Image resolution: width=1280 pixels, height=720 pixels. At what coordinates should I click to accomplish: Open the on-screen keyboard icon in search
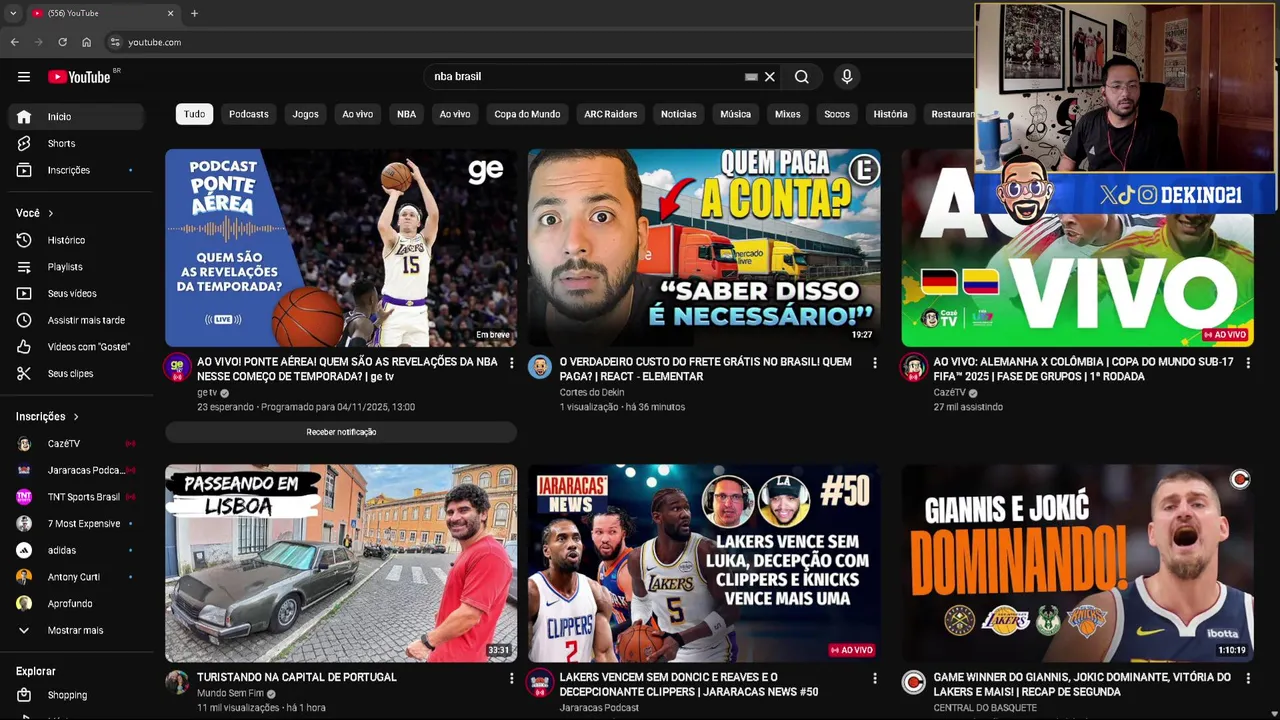coord(751,77)
